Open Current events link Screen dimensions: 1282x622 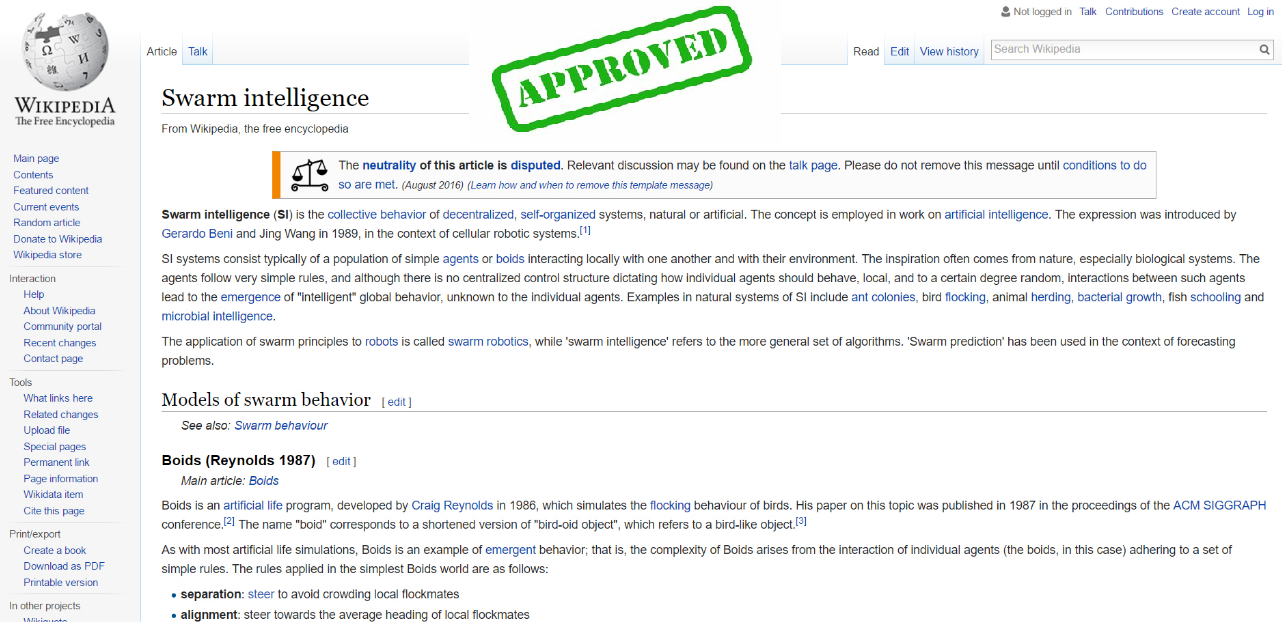tap(46, 206)
